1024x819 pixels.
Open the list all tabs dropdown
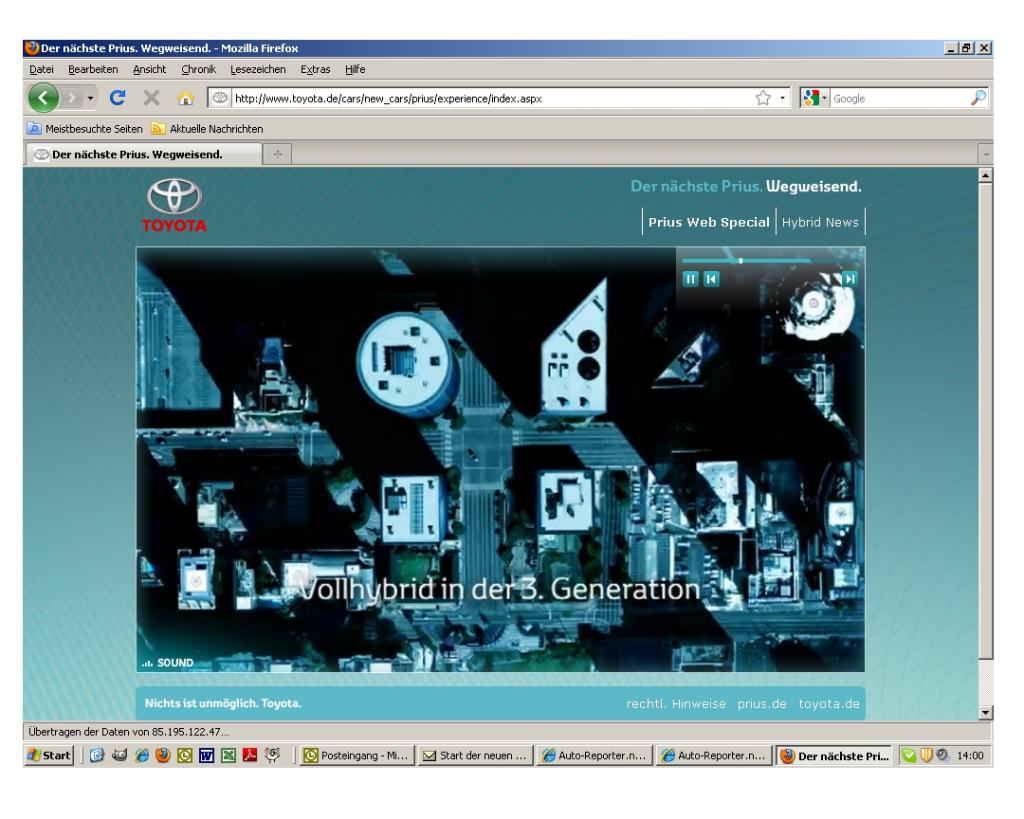tap(985, 155)
